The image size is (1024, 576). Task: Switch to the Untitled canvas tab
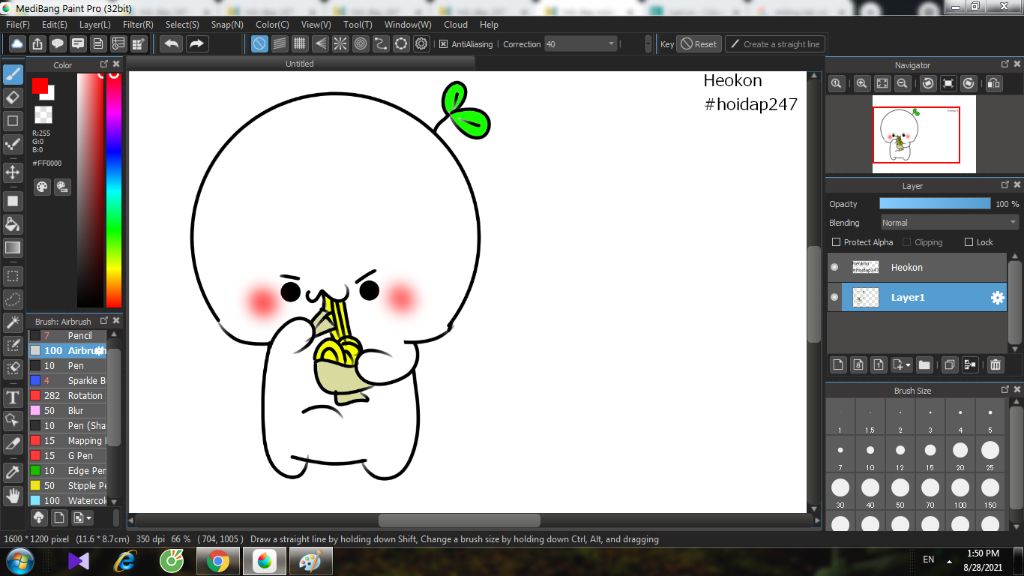[x=300, y=63]
